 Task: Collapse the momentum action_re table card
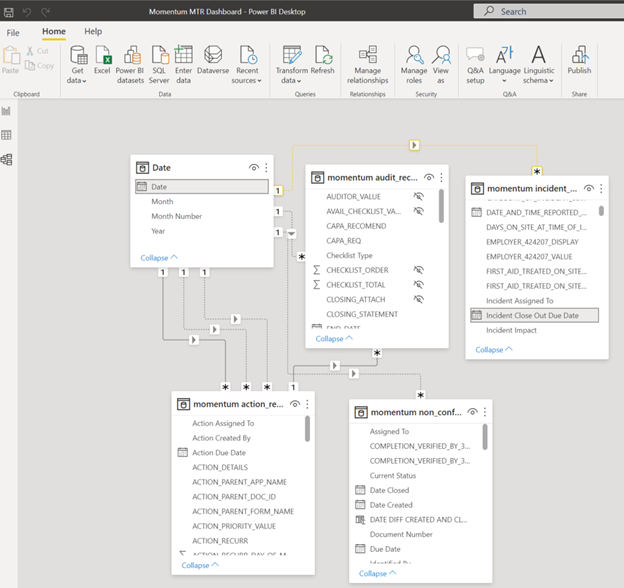[x=200, y=565]
